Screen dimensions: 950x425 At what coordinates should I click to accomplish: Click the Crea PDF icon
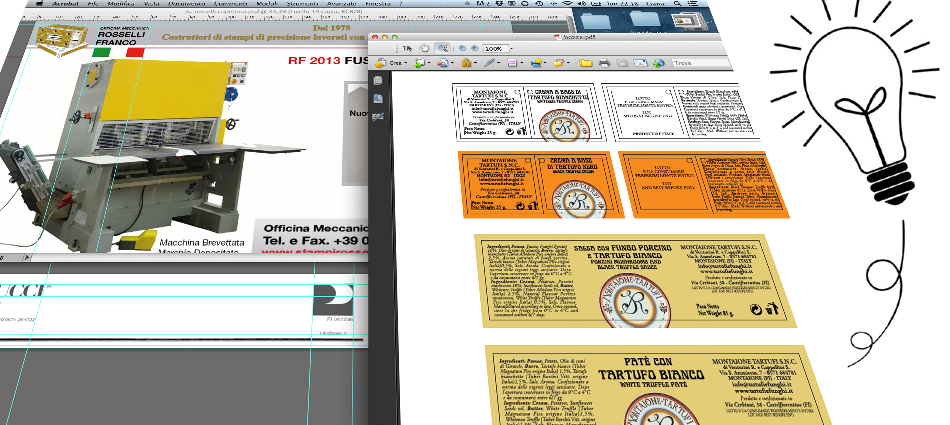[380, 62]
